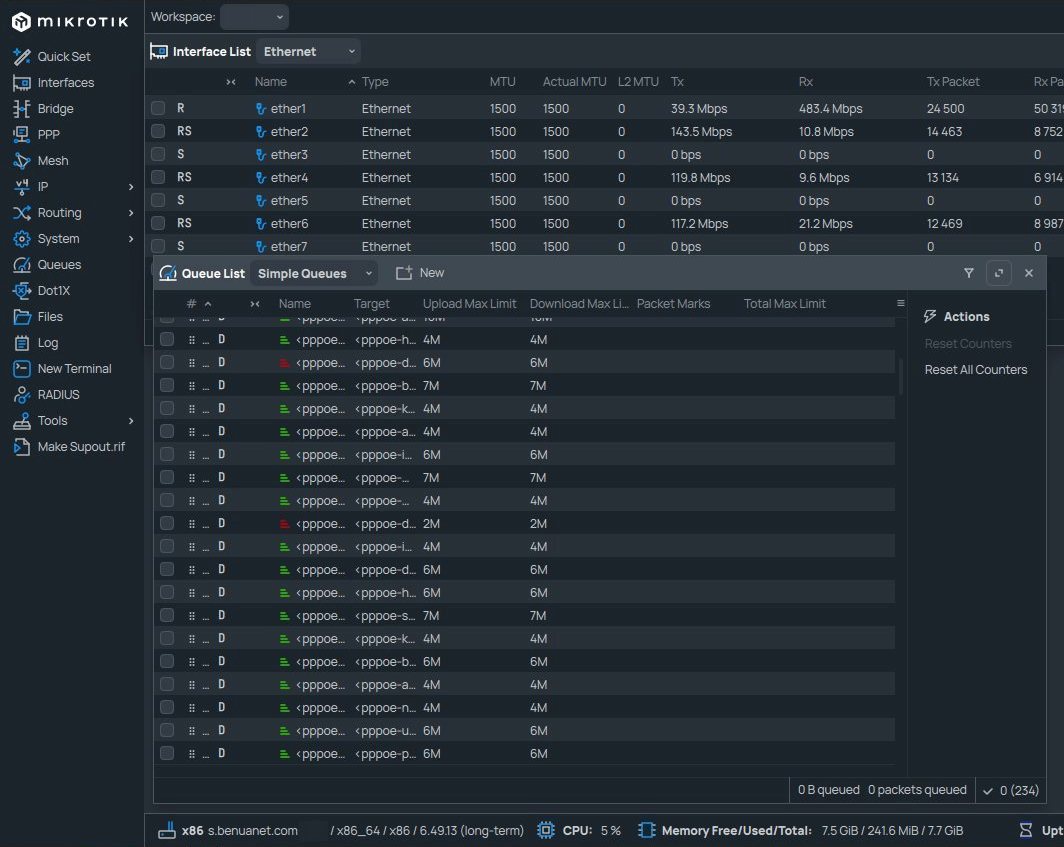
Task: Select the ether6 row checkbox
Action: (158, 224)
